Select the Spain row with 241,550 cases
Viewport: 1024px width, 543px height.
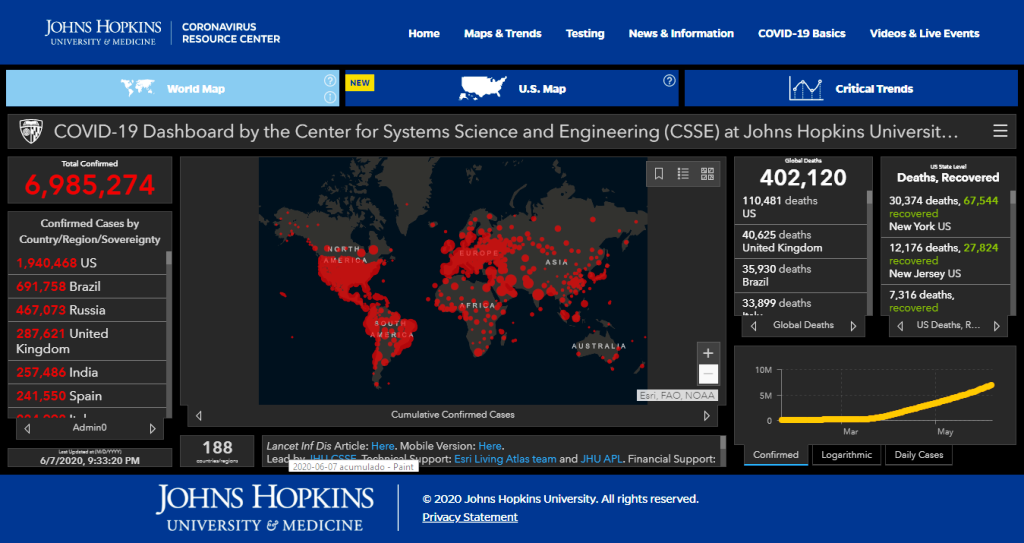(x=87, y=396)
